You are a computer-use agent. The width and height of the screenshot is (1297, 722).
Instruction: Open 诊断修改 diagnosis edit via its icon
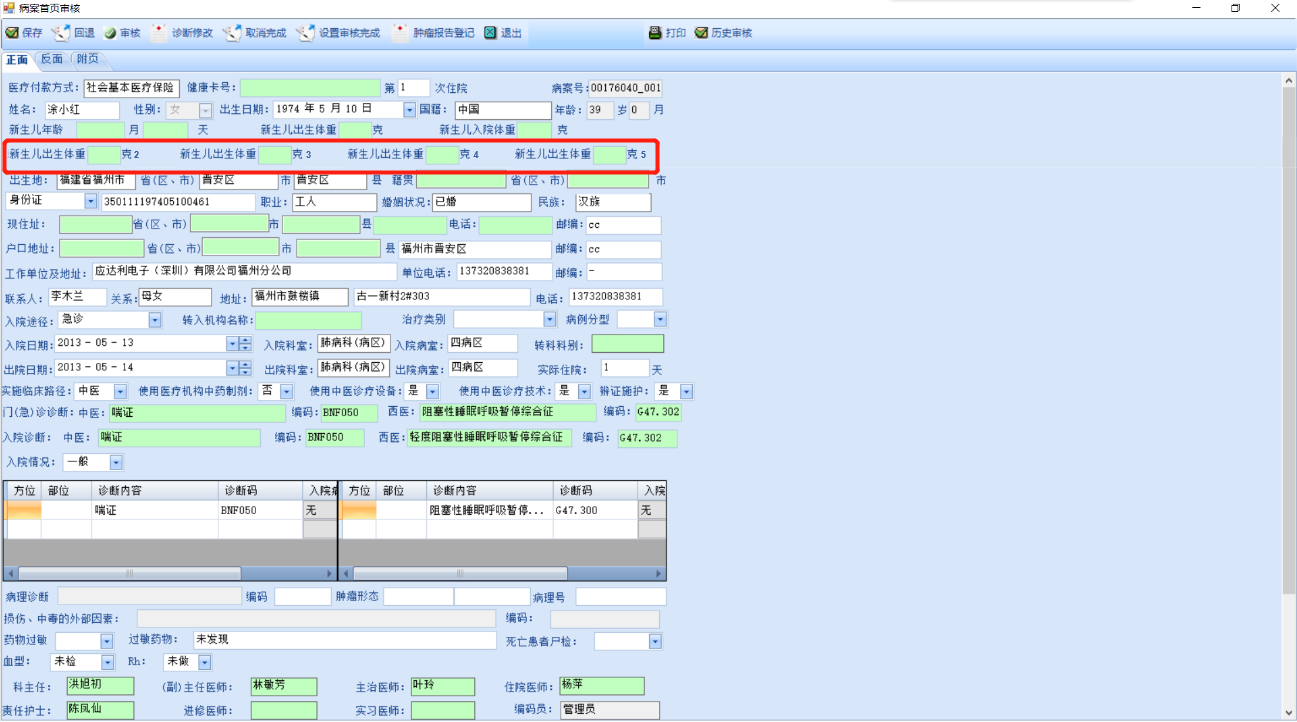159,33
